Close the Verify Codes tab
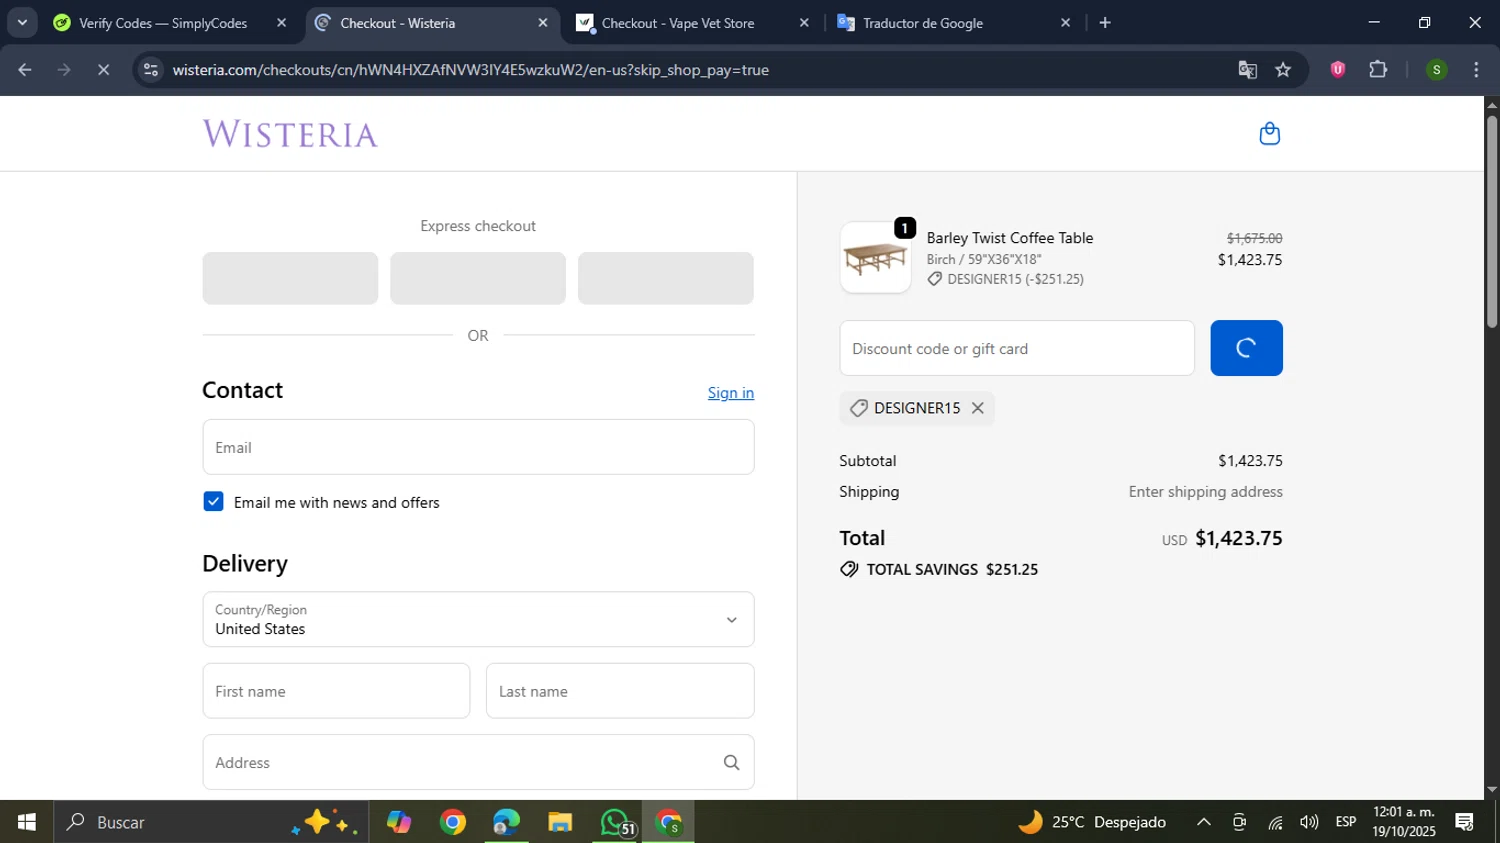 [x=281, y=23]
